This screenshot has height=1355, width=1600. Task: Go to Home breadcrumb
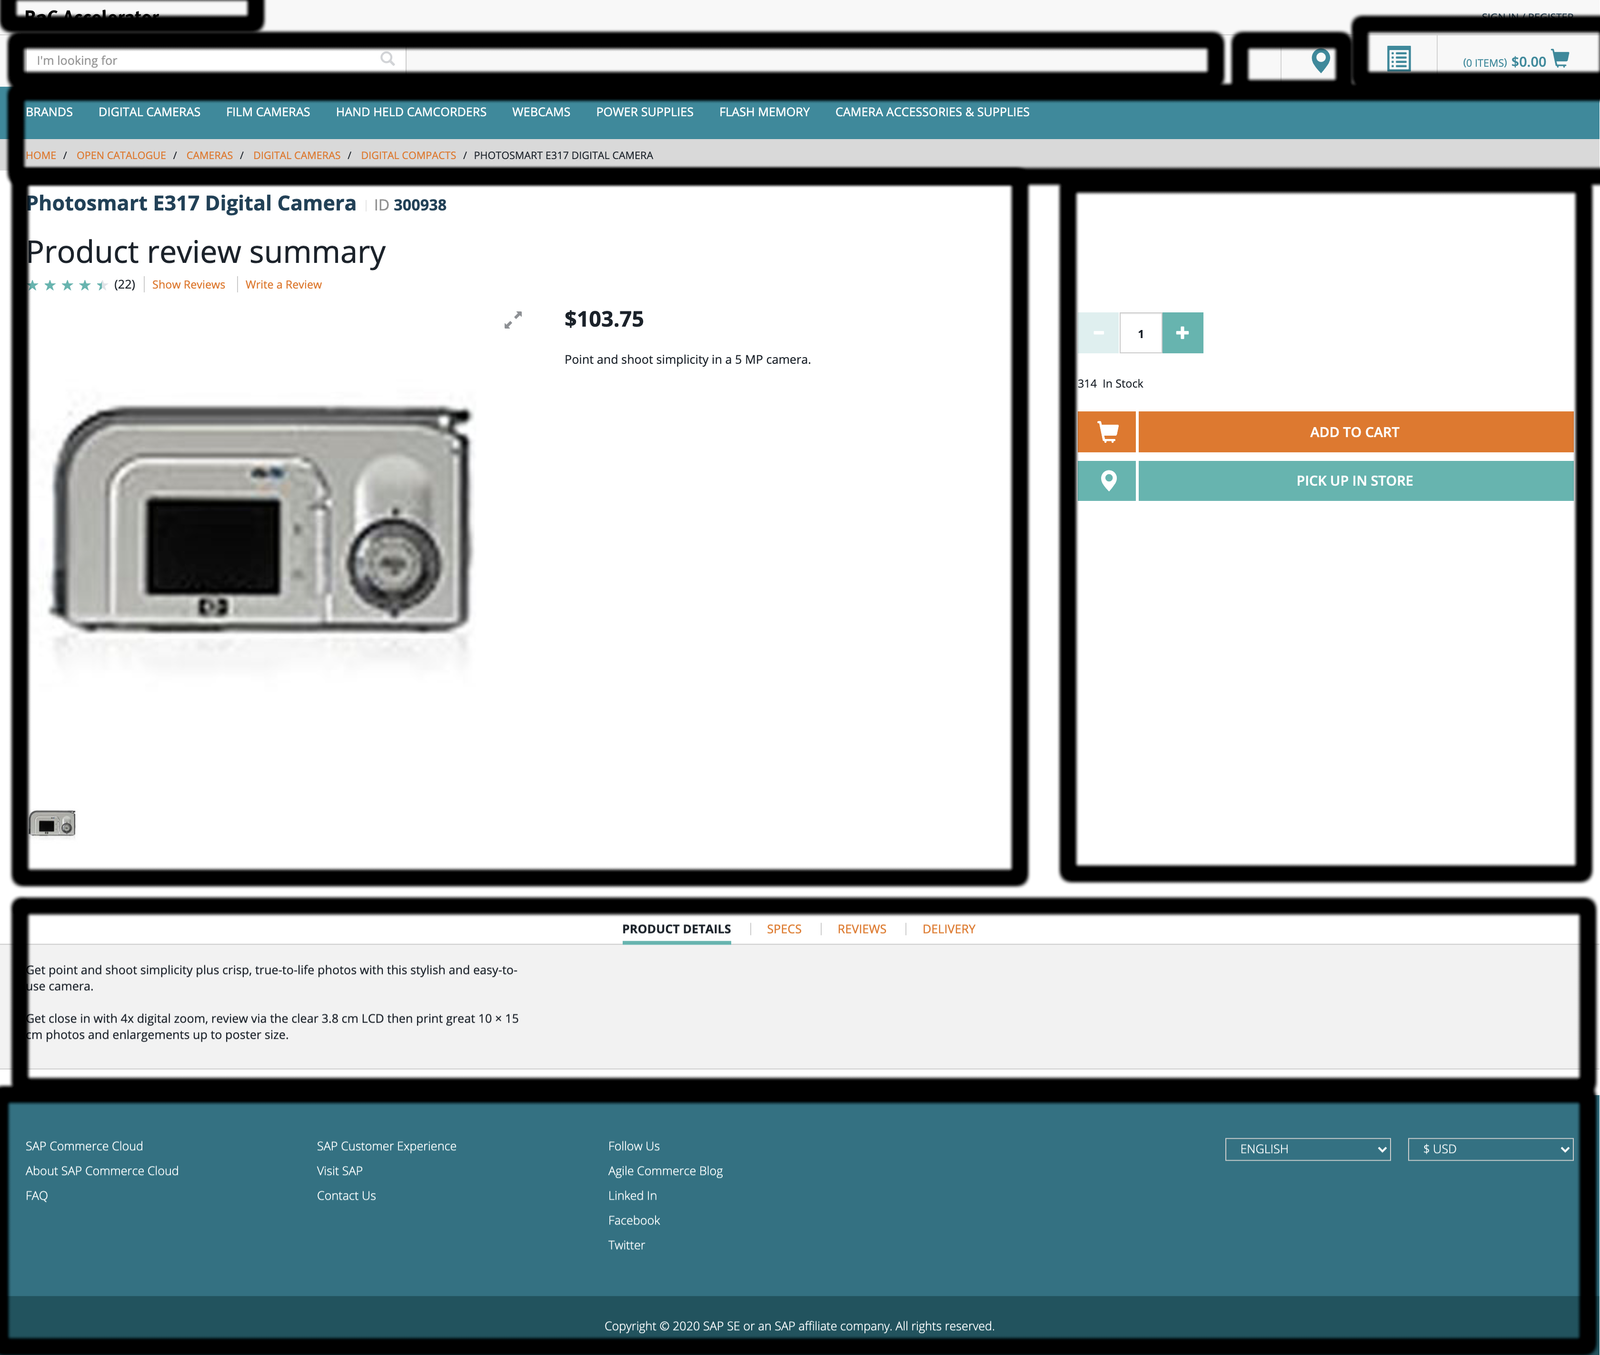(41, 155)
